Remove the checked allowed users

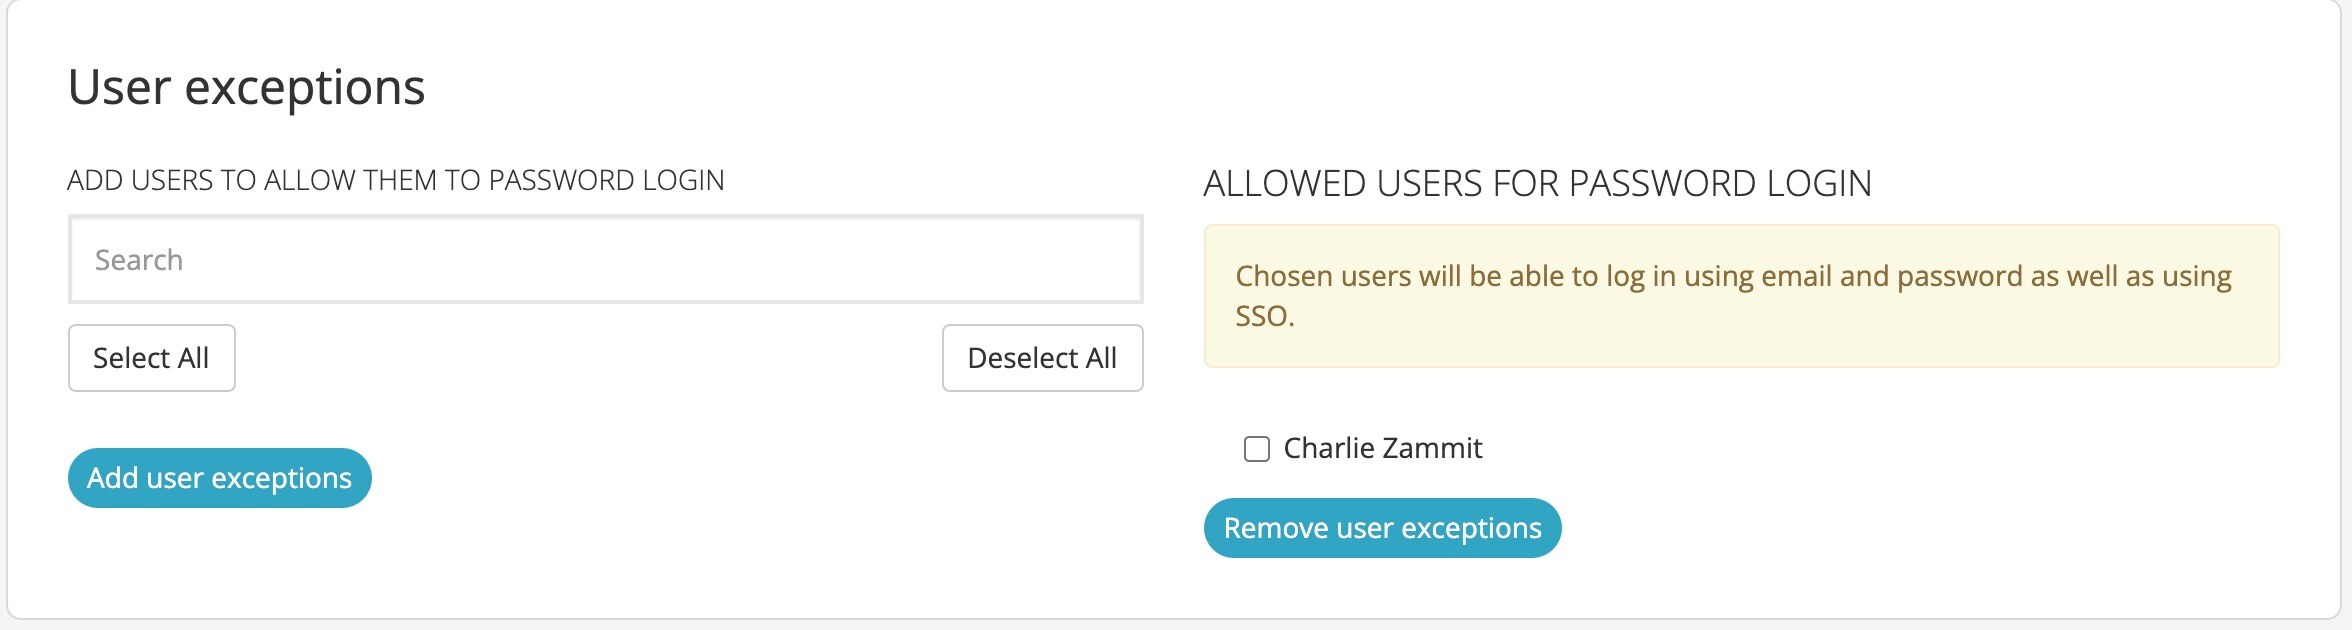coord(1382,528)
